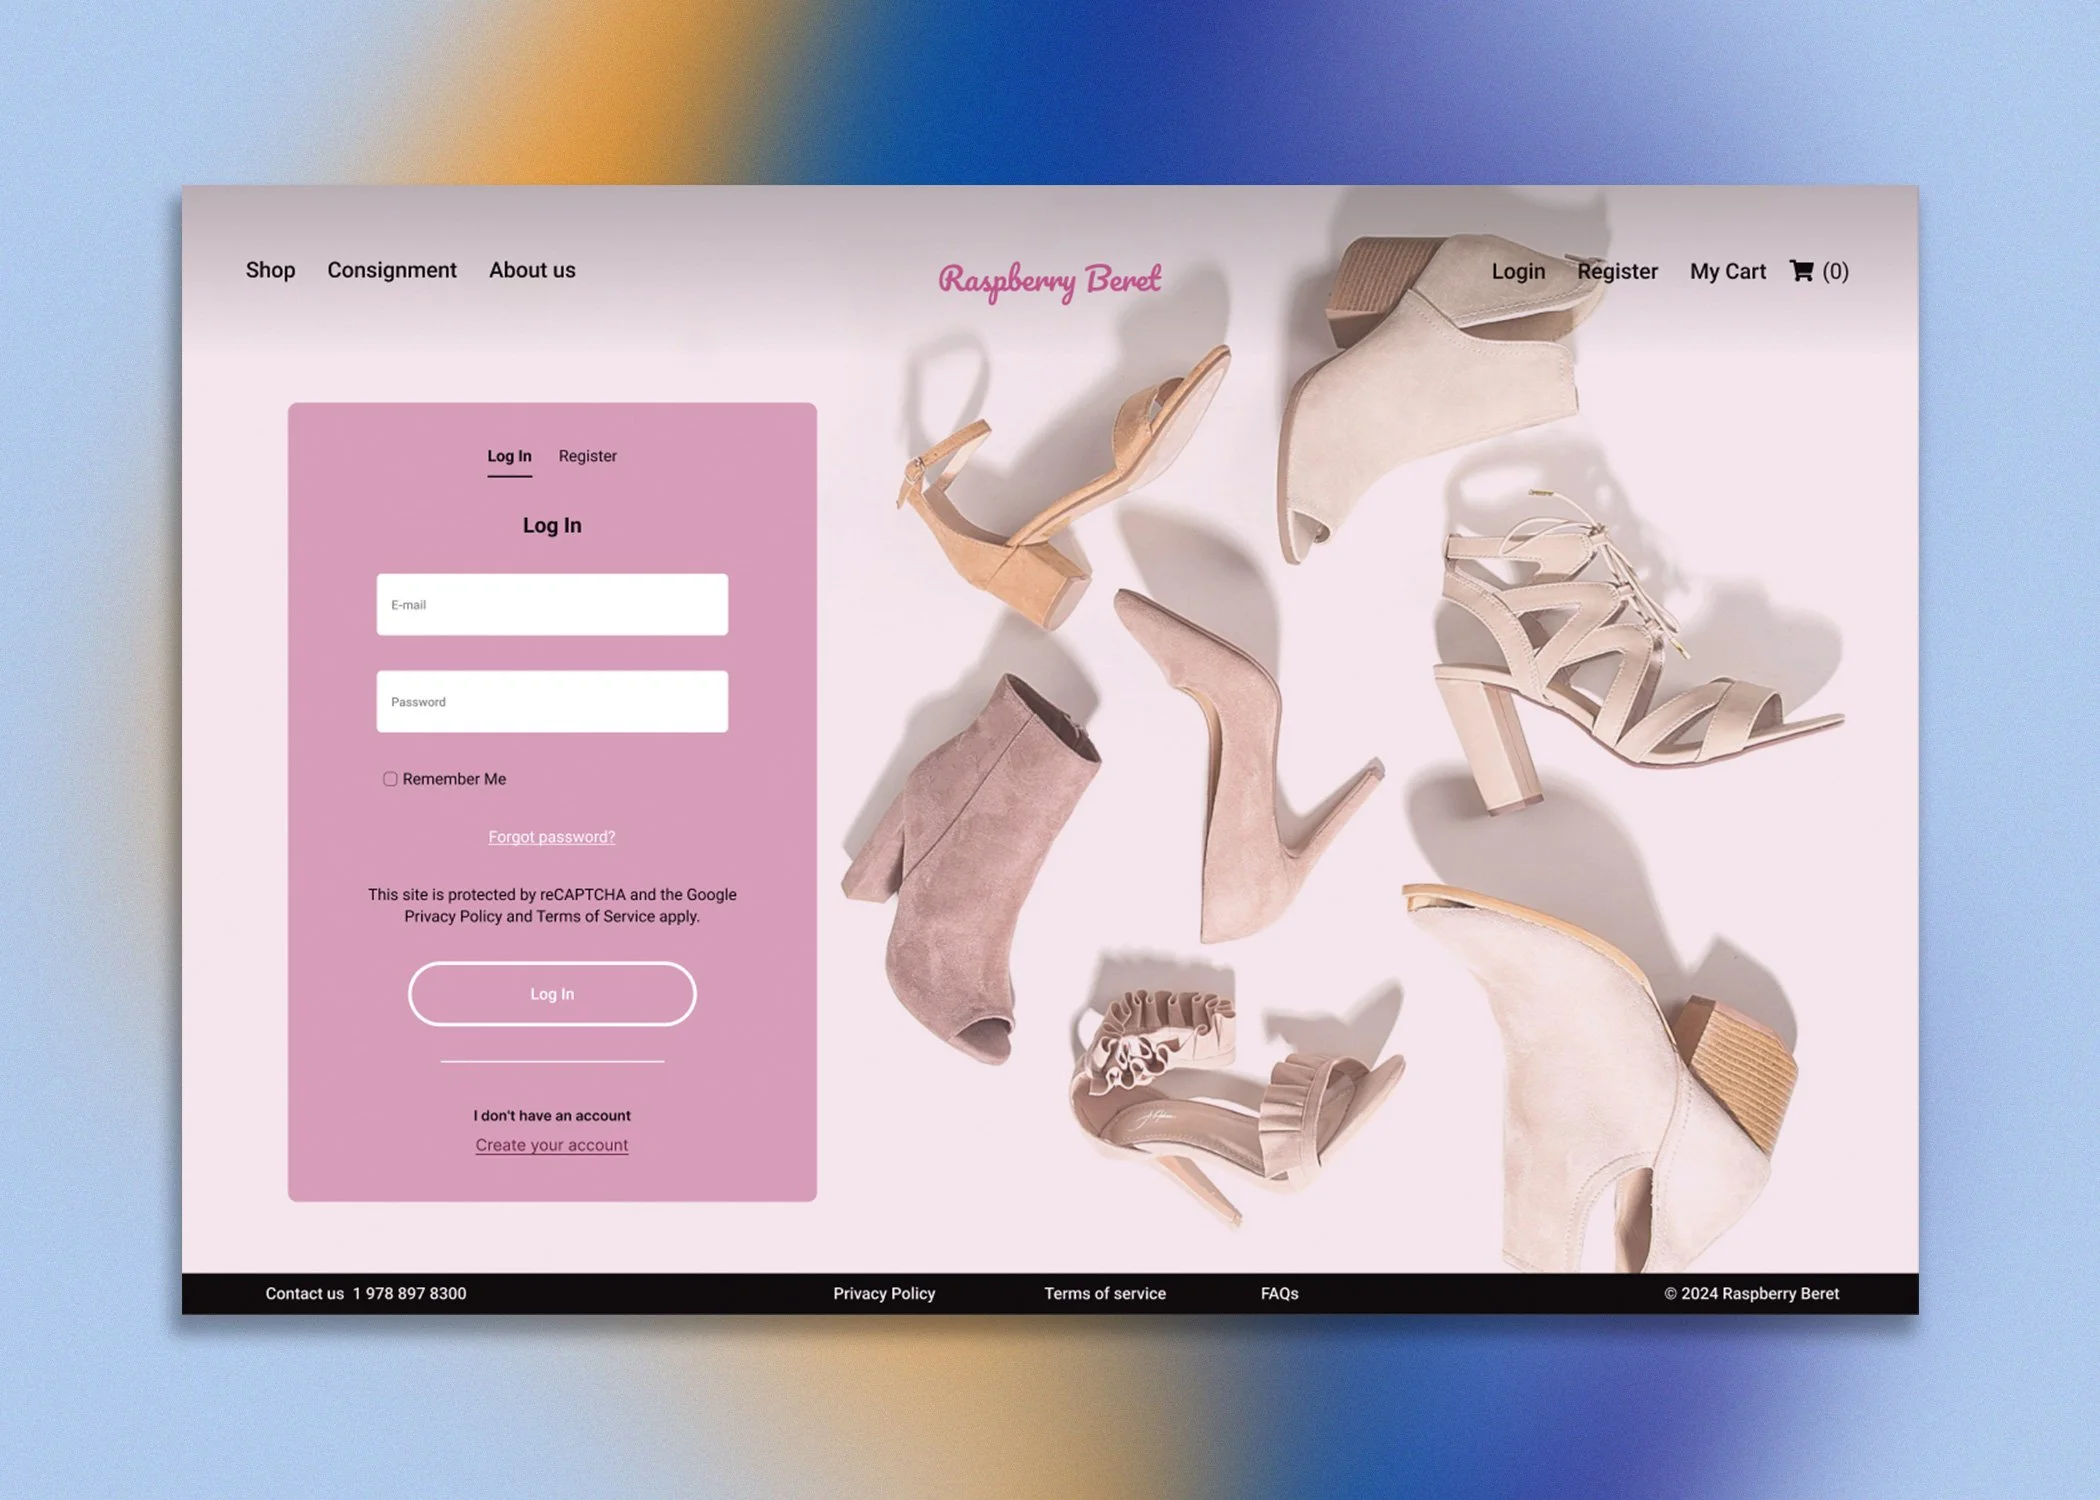Screen dimensions: 2100x1500
Task: Switch to the Register tab
Action: (587, 456)
